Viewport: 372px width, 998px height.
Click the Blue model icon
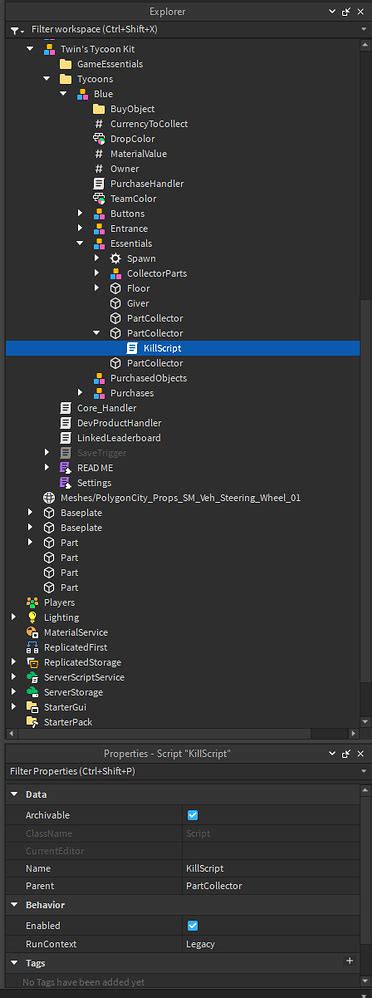point(82,94)
